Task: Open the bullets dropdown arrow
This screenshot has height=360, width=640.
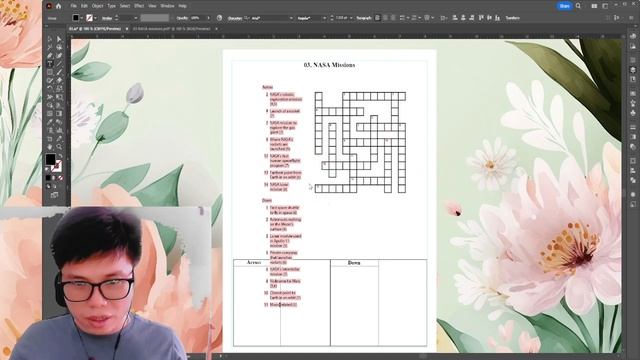Action: (408, 18)
